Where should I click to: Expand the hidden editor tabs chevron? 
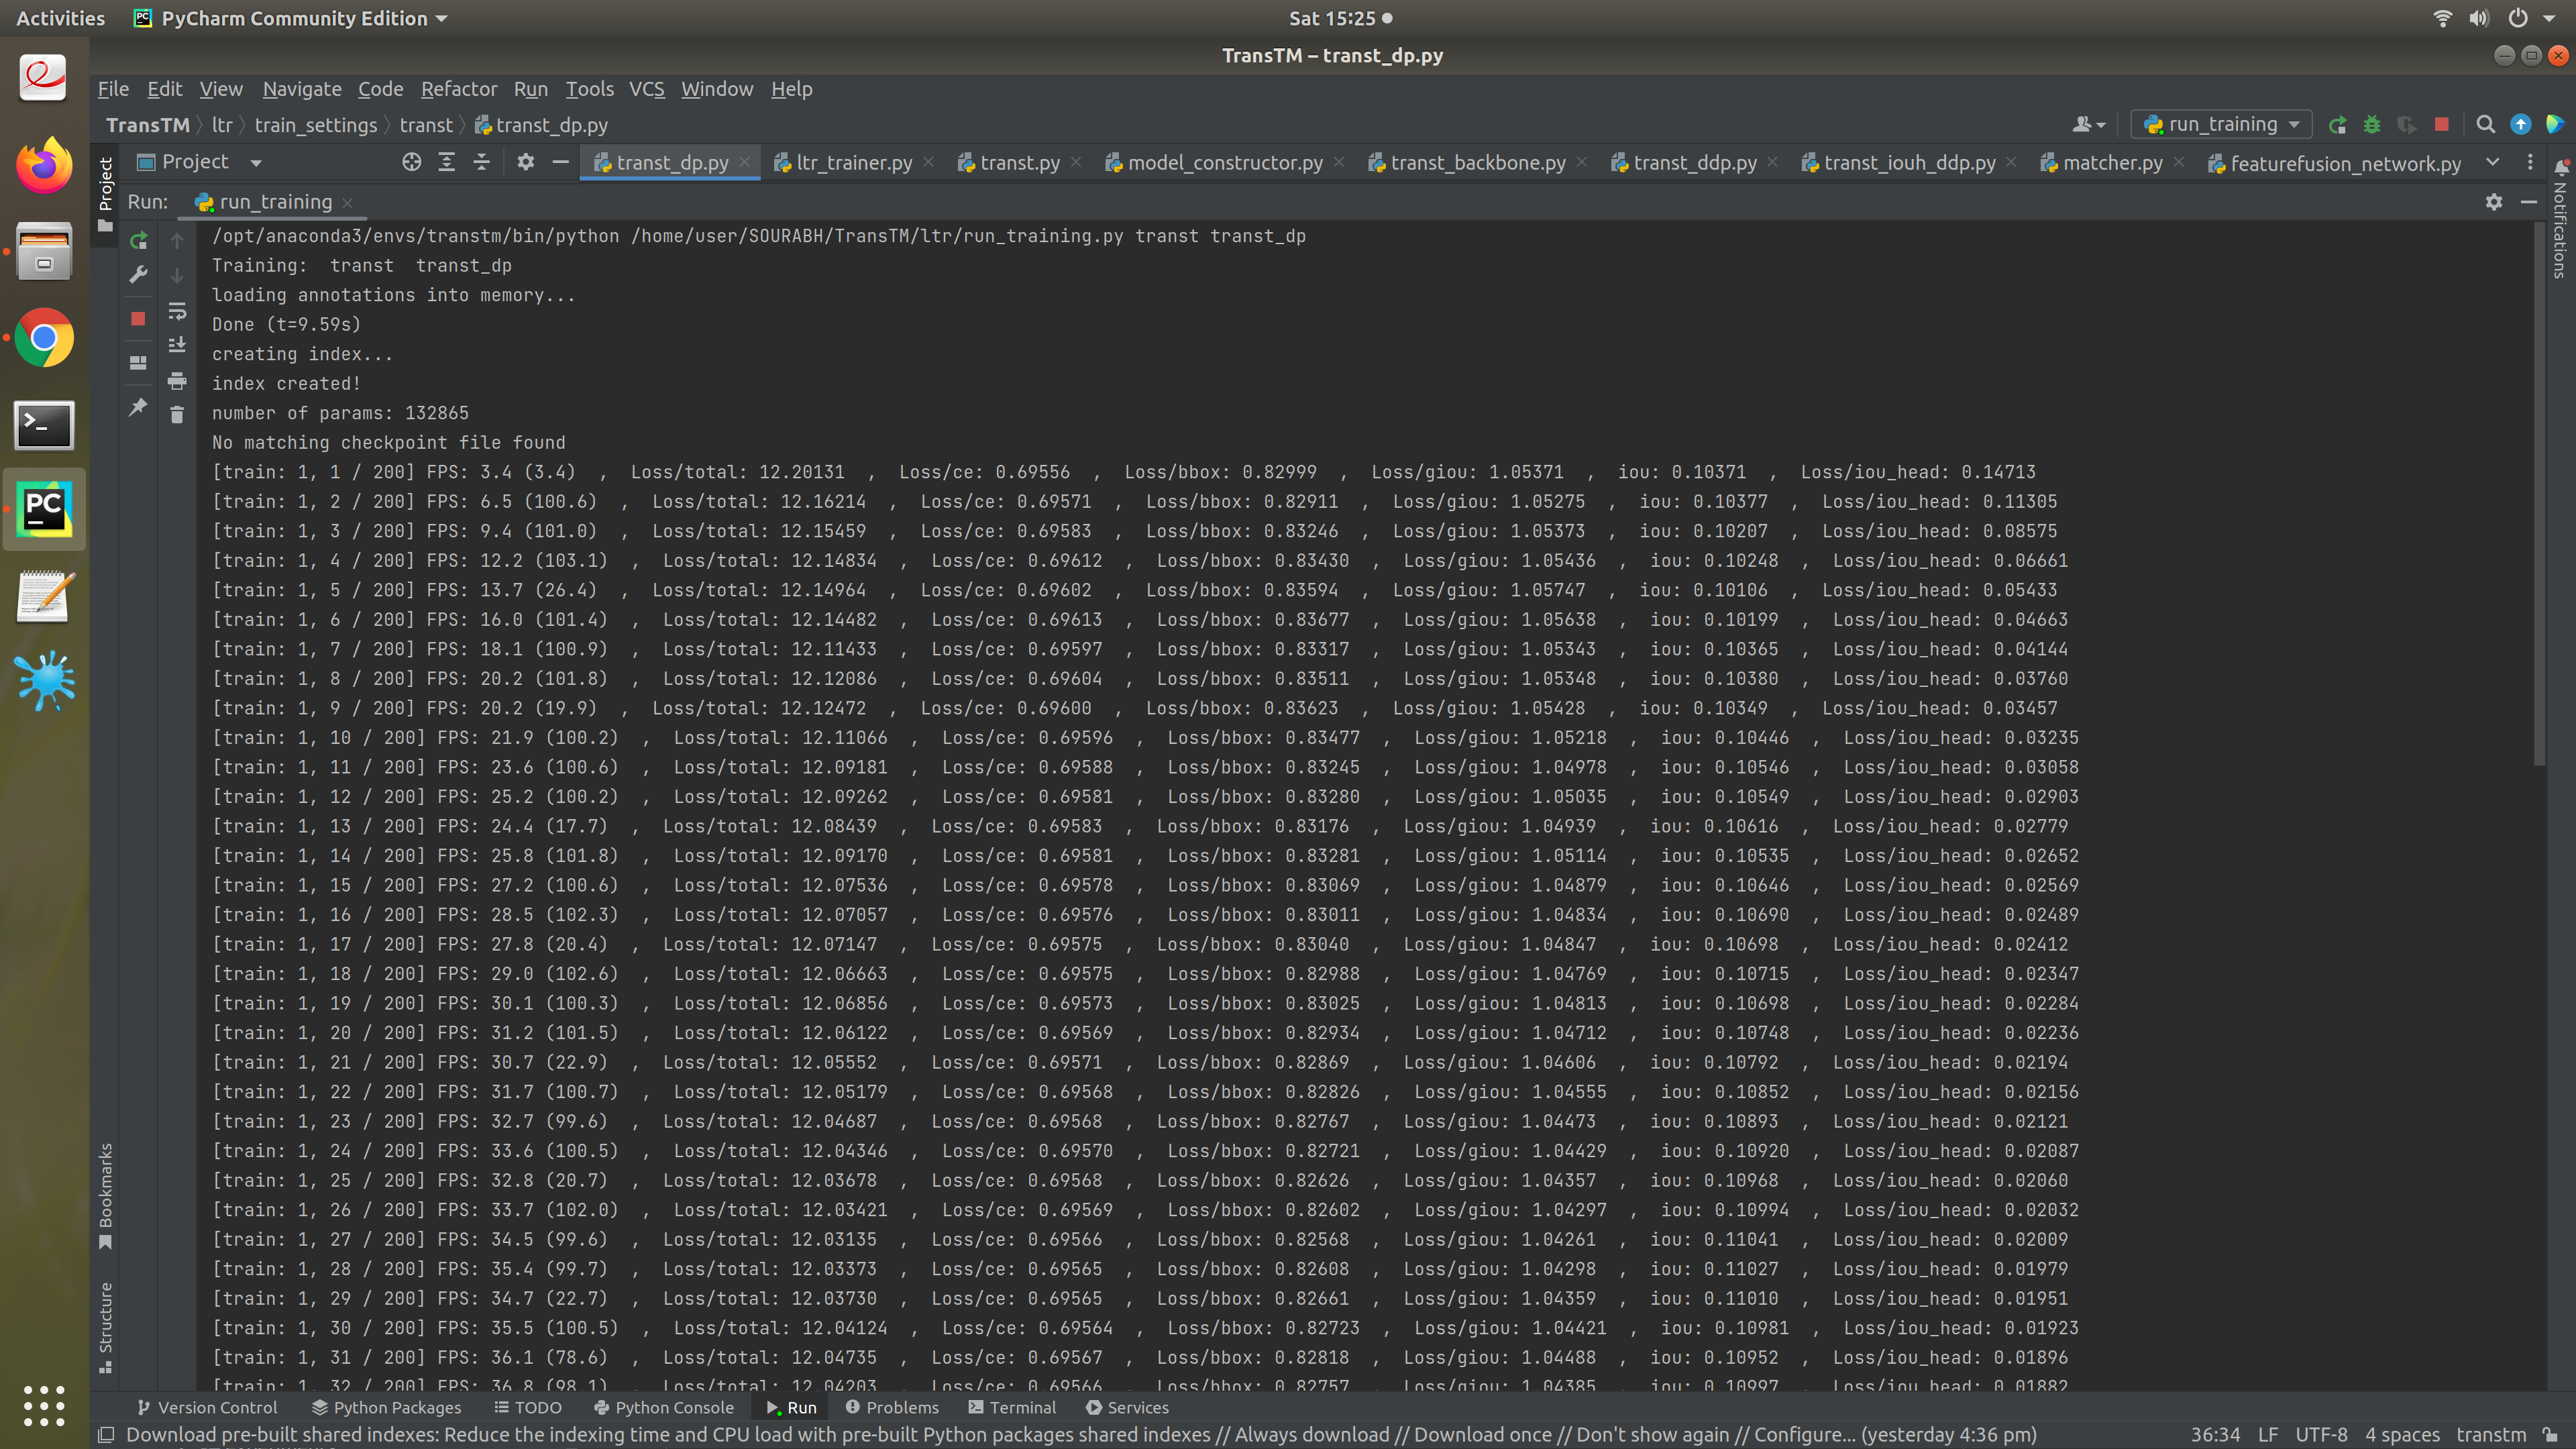(2492, 162)
